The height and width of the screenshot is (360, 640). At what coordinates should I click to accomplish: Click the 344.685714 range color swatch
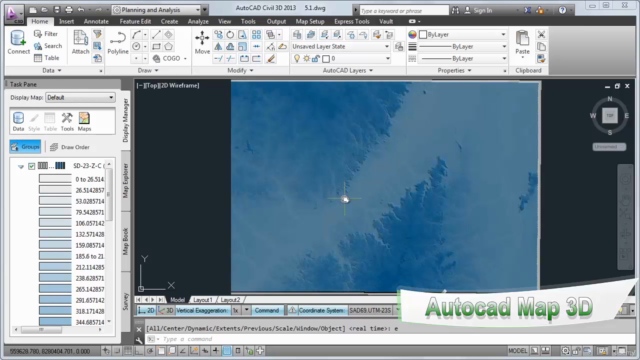tap(55, 322)
